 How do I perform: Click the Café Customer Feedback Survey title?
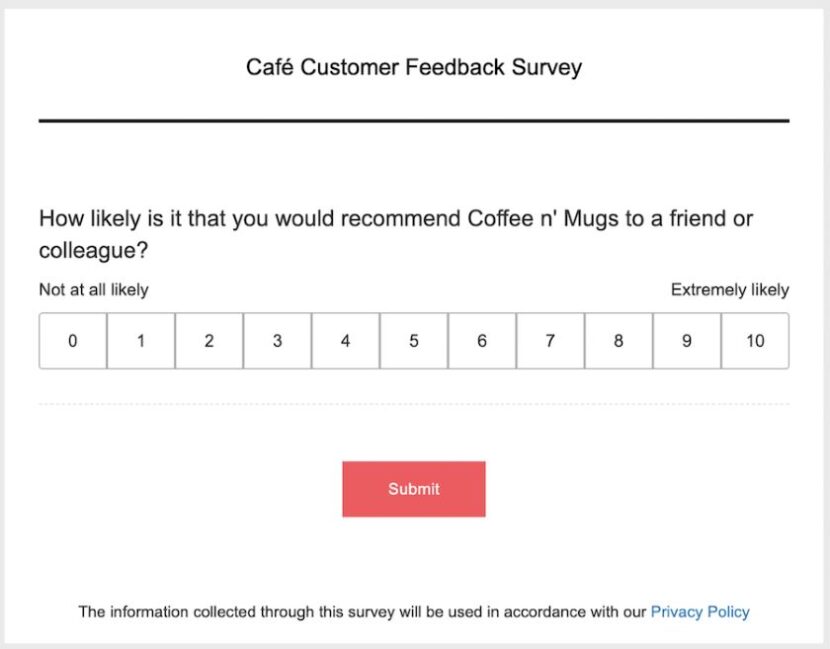point(414,67)
